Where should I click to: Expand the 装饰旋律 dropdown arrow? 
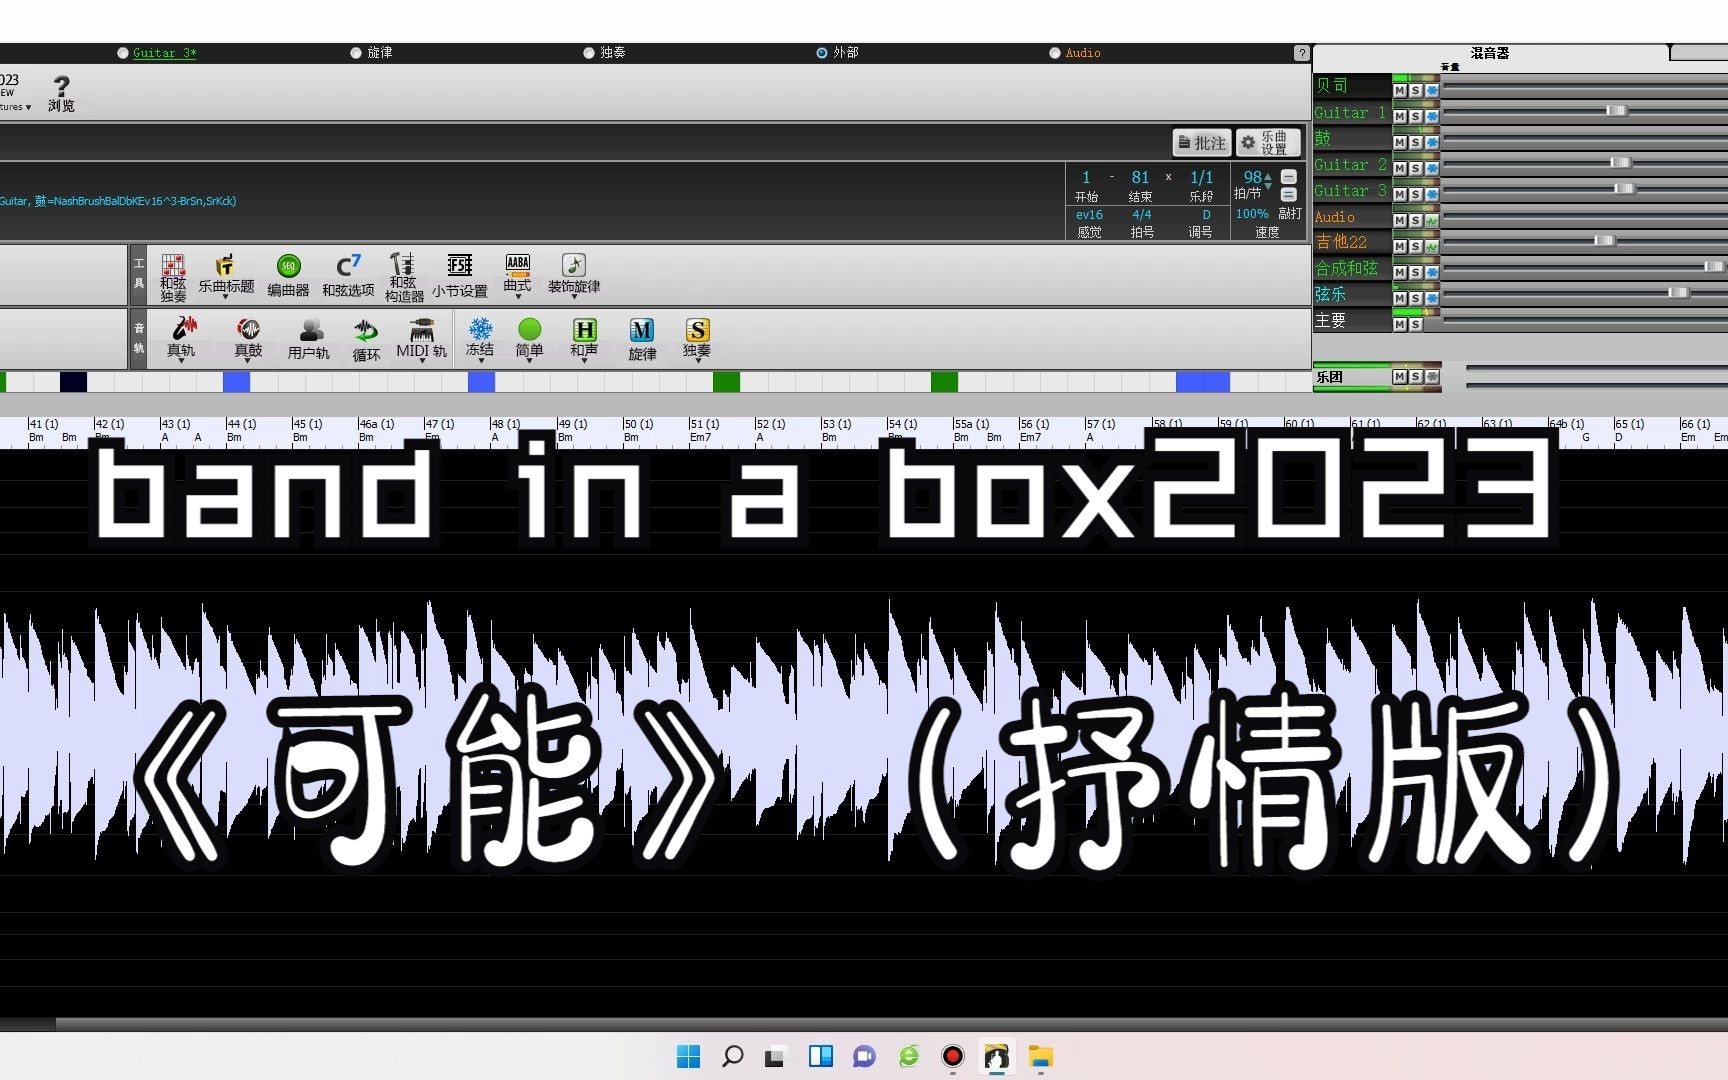[574, 296]
